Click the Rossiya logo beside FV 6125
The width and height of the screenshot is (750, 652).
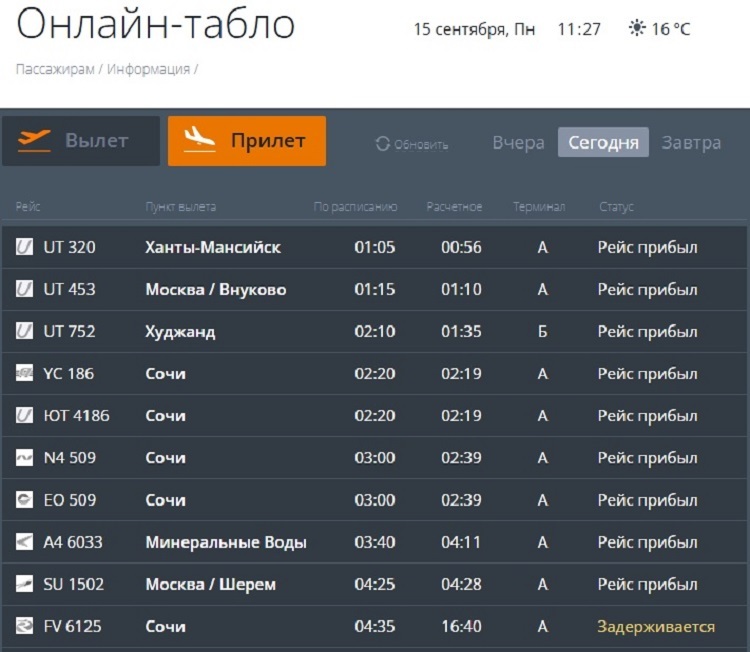point(25,627)
